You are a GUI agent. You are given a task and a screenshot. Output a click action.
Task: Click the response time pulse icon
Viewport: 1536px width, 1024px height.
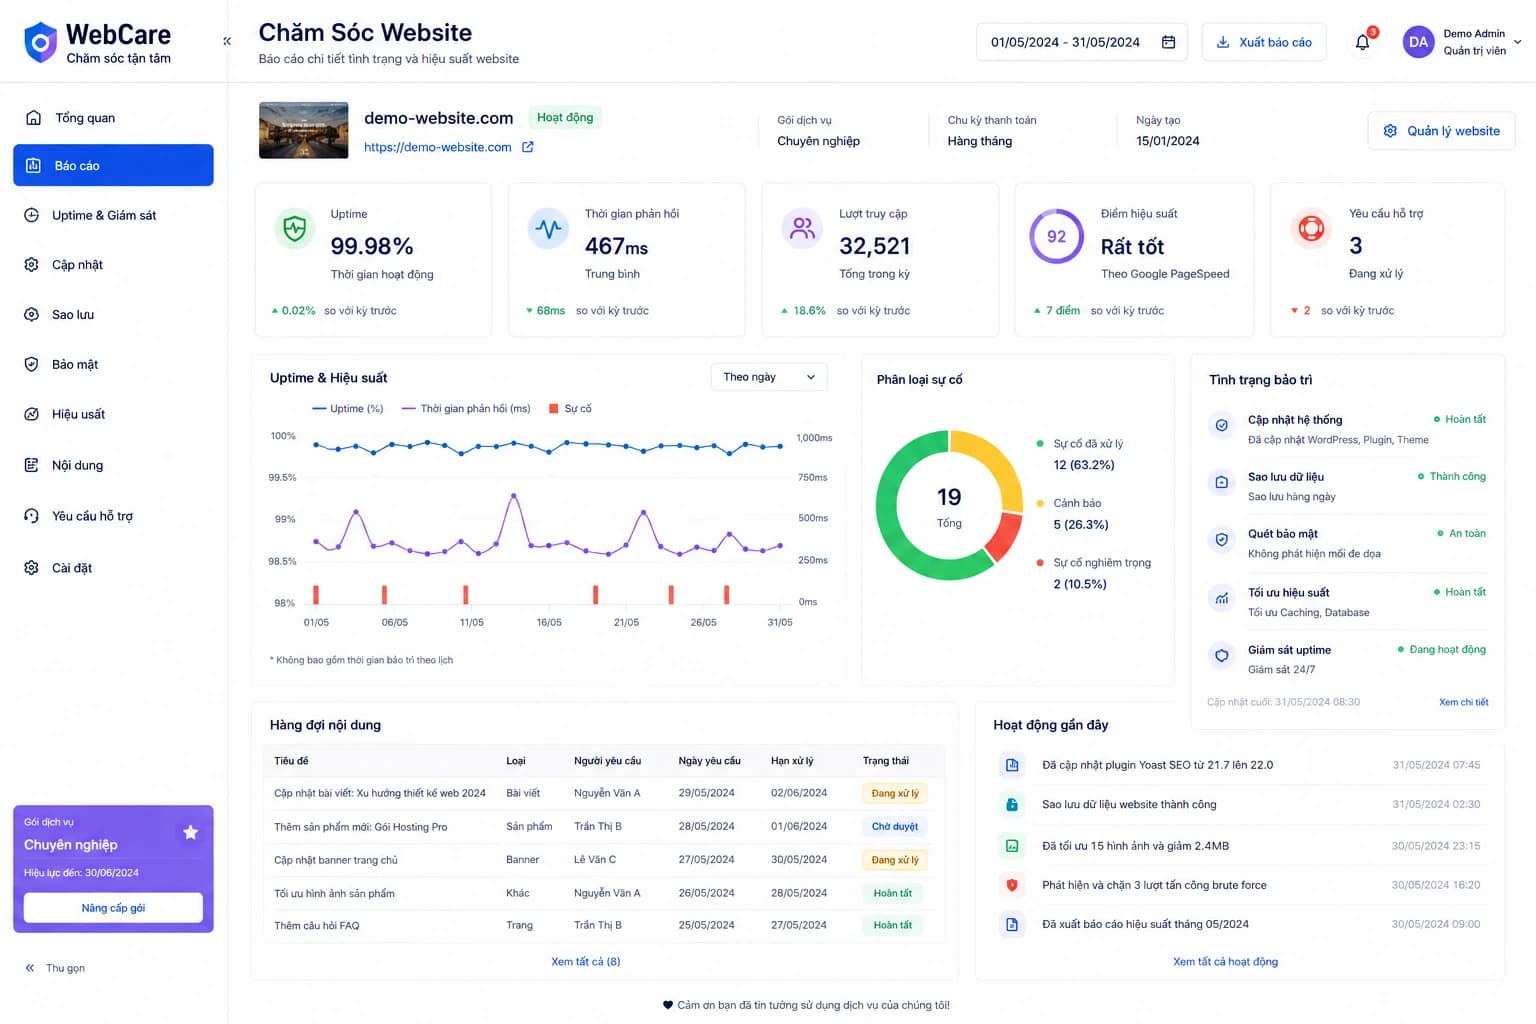(548, 229)
